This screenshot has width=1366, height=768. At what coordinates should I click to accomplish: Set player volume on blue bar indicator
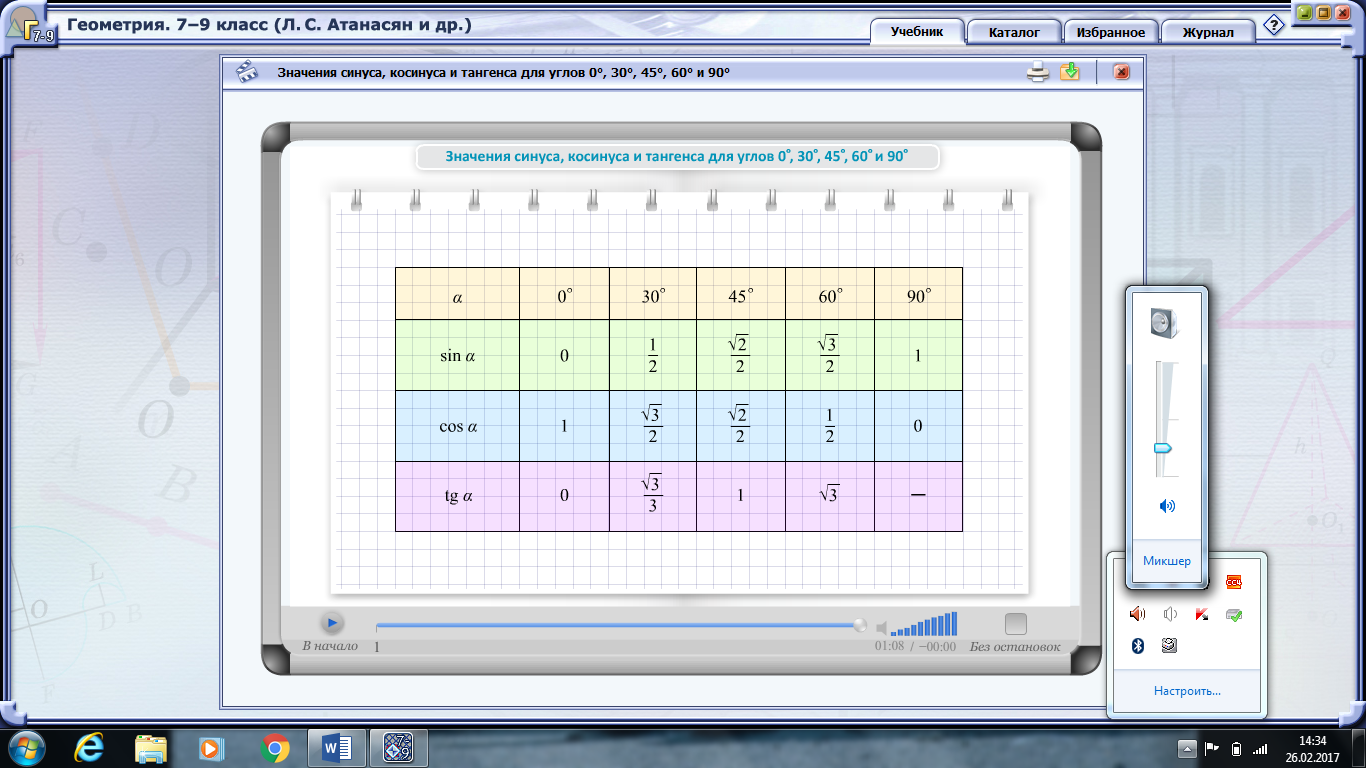tap(924, 624)
